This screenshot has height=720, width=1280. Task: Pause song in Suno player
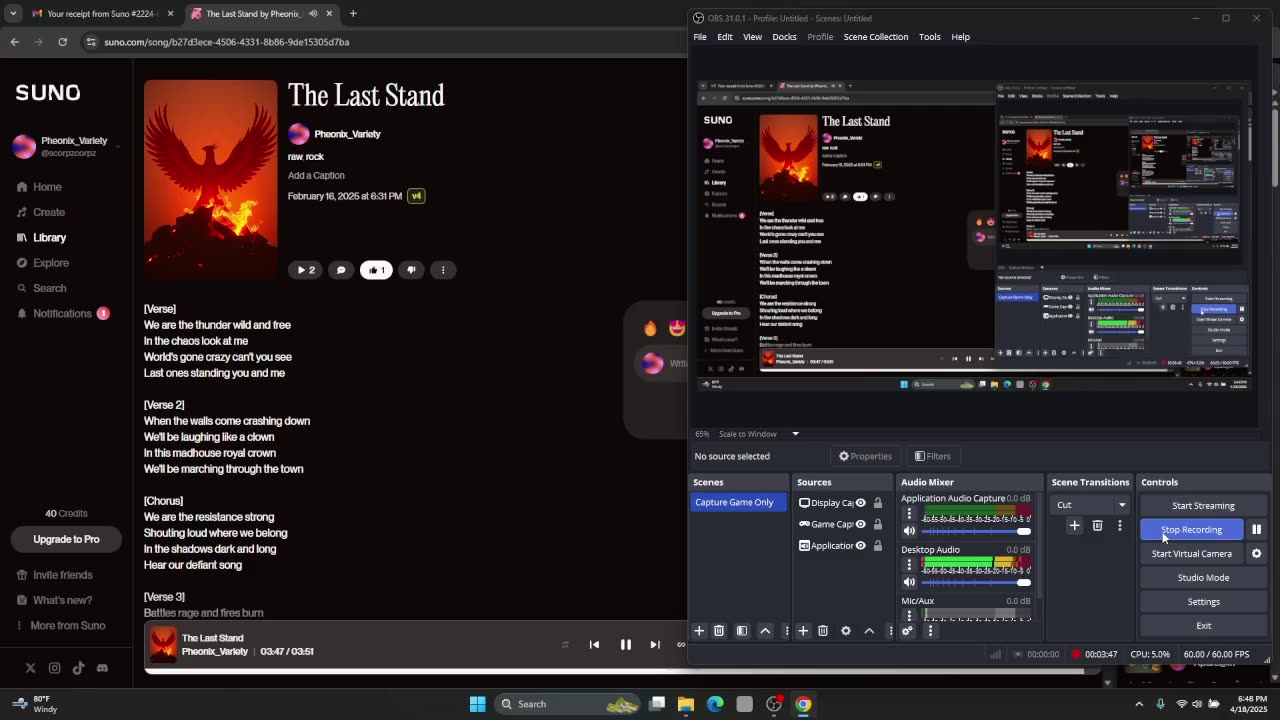click(x=626, y=645)
